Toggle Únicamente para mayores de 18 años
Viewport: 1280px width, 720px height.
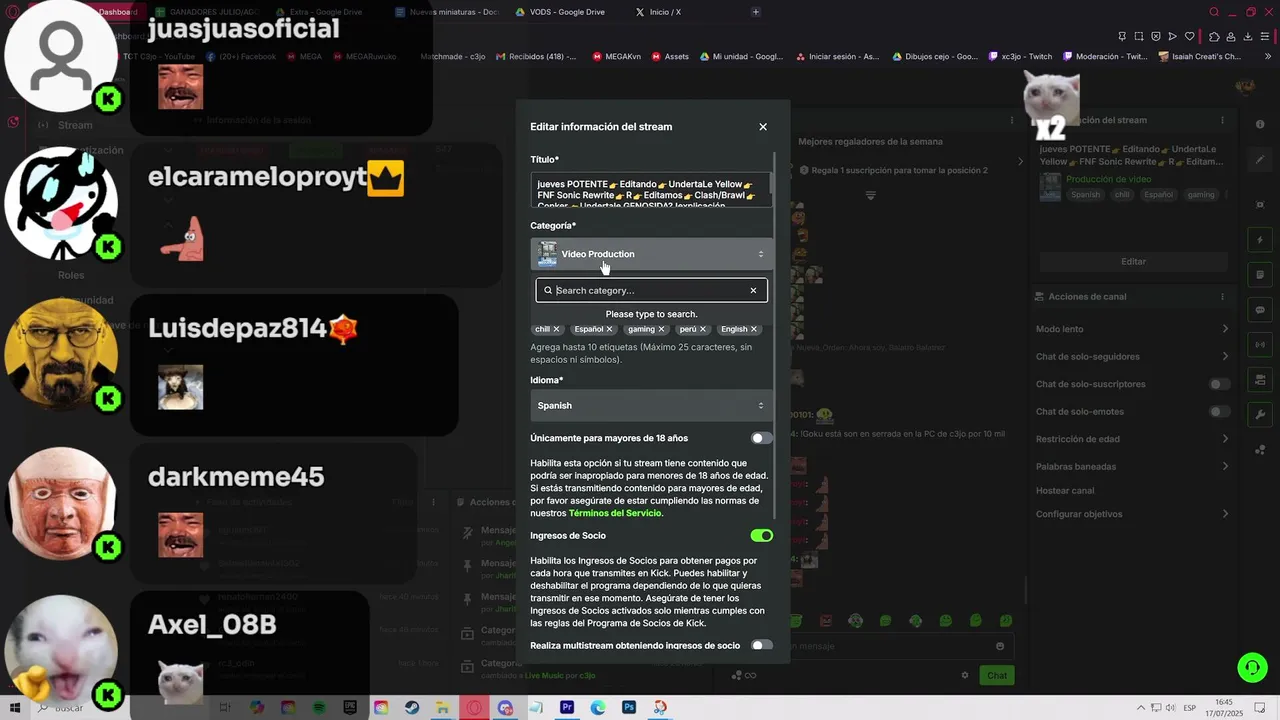(762, 438)
